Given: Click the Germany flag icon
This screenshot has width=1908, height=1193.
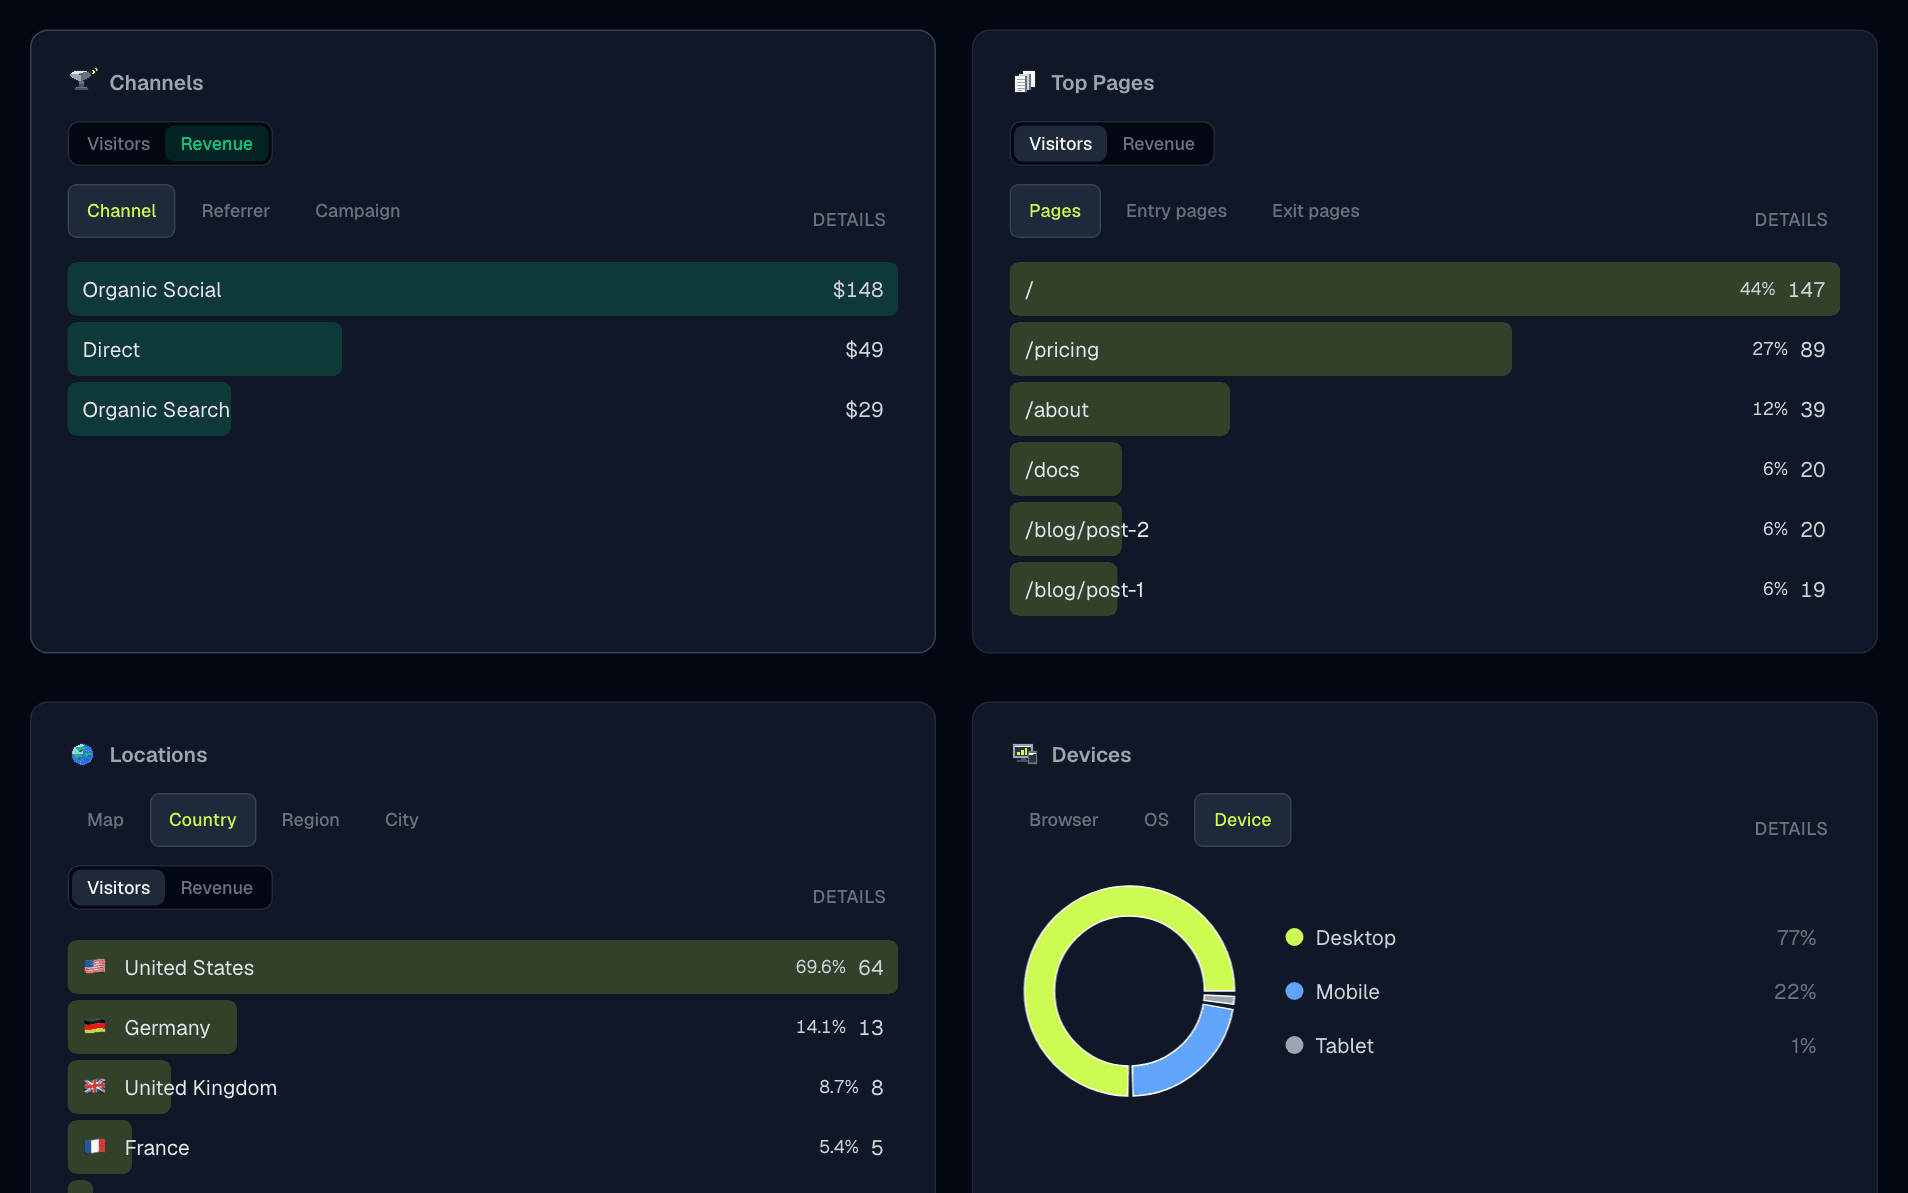Looking at the screenshot, I should coord(95,1027).
